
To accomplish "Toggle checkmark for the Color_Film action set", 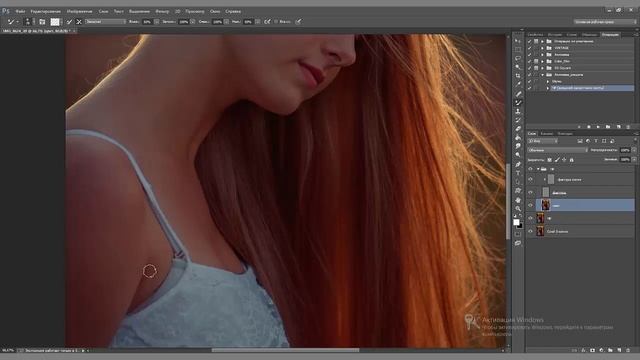I will click(529, 61).
